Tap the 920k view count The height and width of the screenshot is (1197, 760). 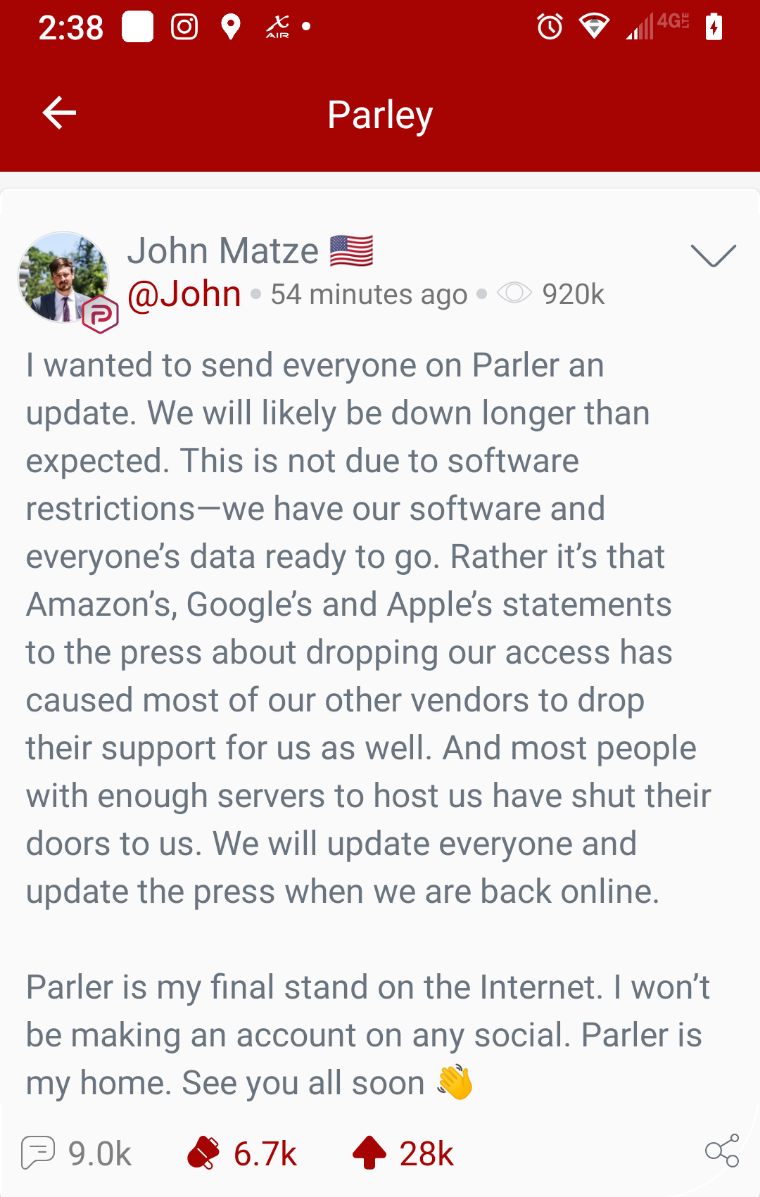click(x=573, y=295)
